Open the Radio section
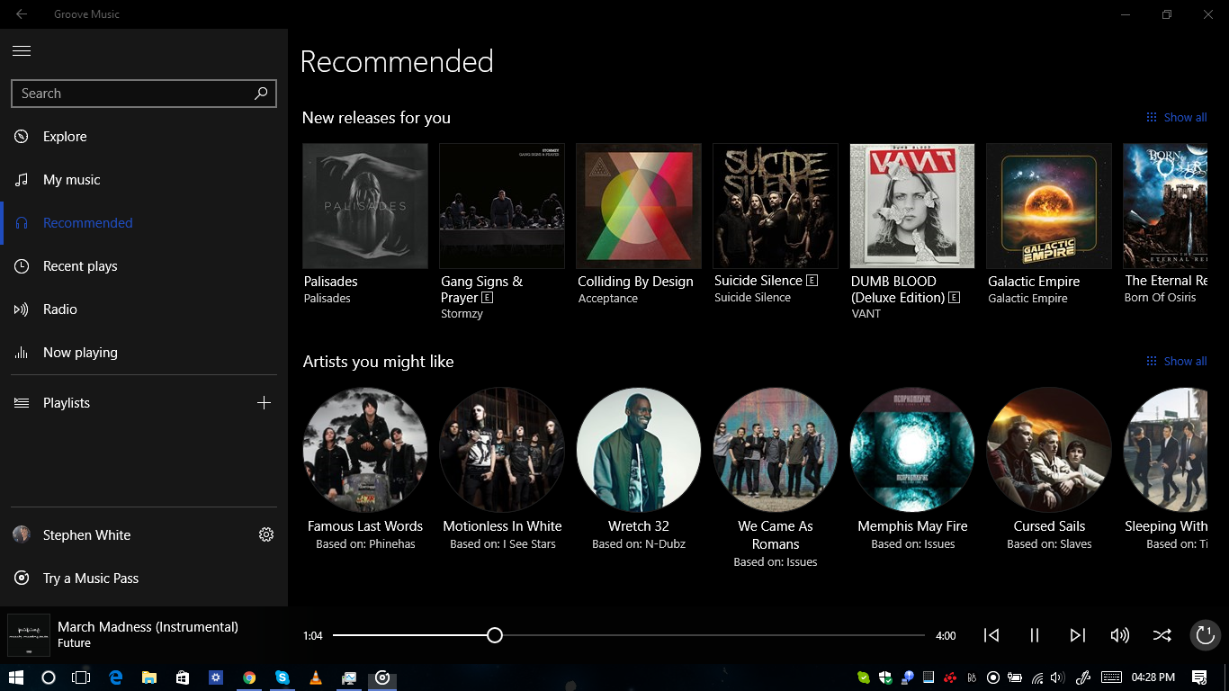1229x691 pixels. coord(144,309)
